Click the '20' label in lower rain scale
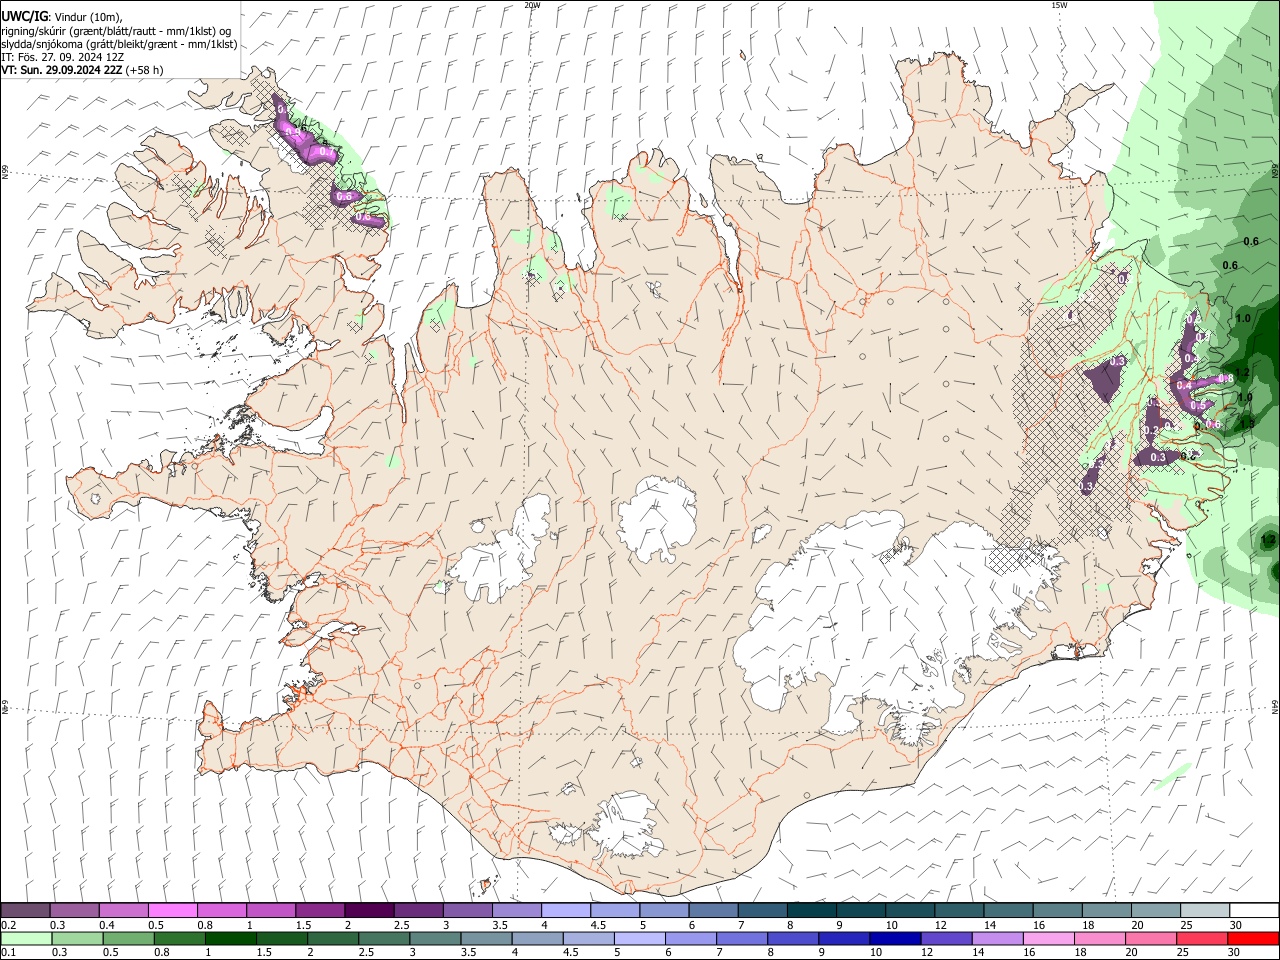The width and height of the screenshot is (1280, 960). tap(1131, 952)
